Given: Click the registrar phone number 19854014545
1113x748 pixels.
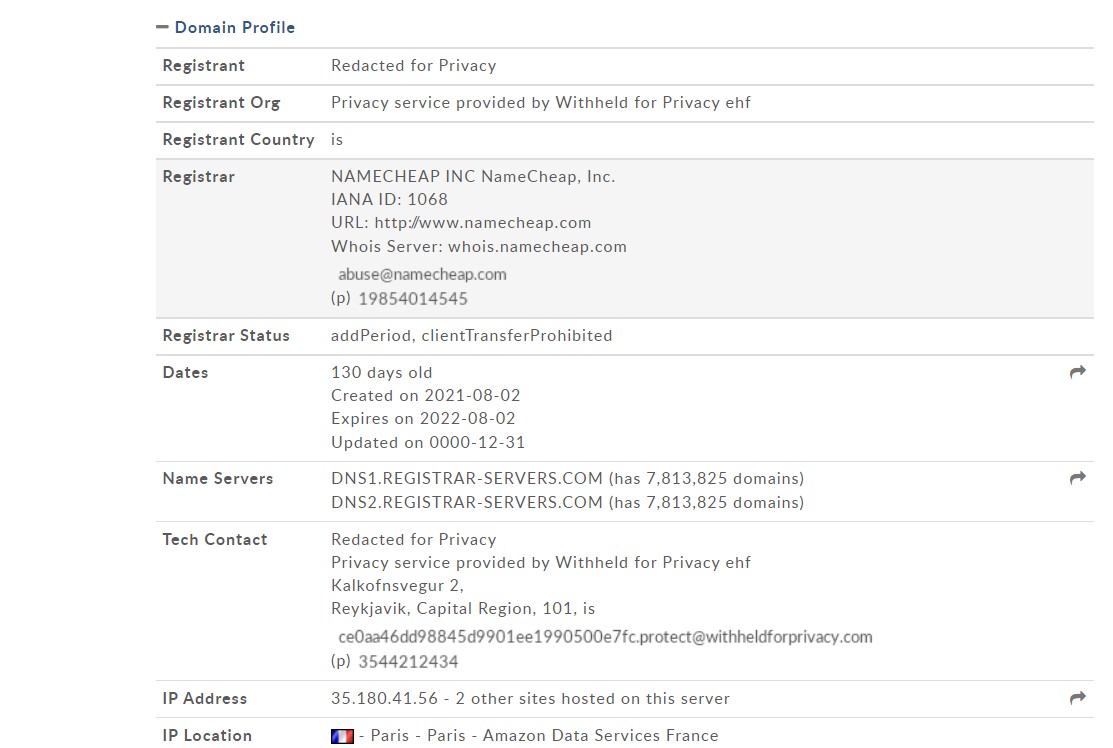Looking at the screenshot, I should [x=412, y=299].
